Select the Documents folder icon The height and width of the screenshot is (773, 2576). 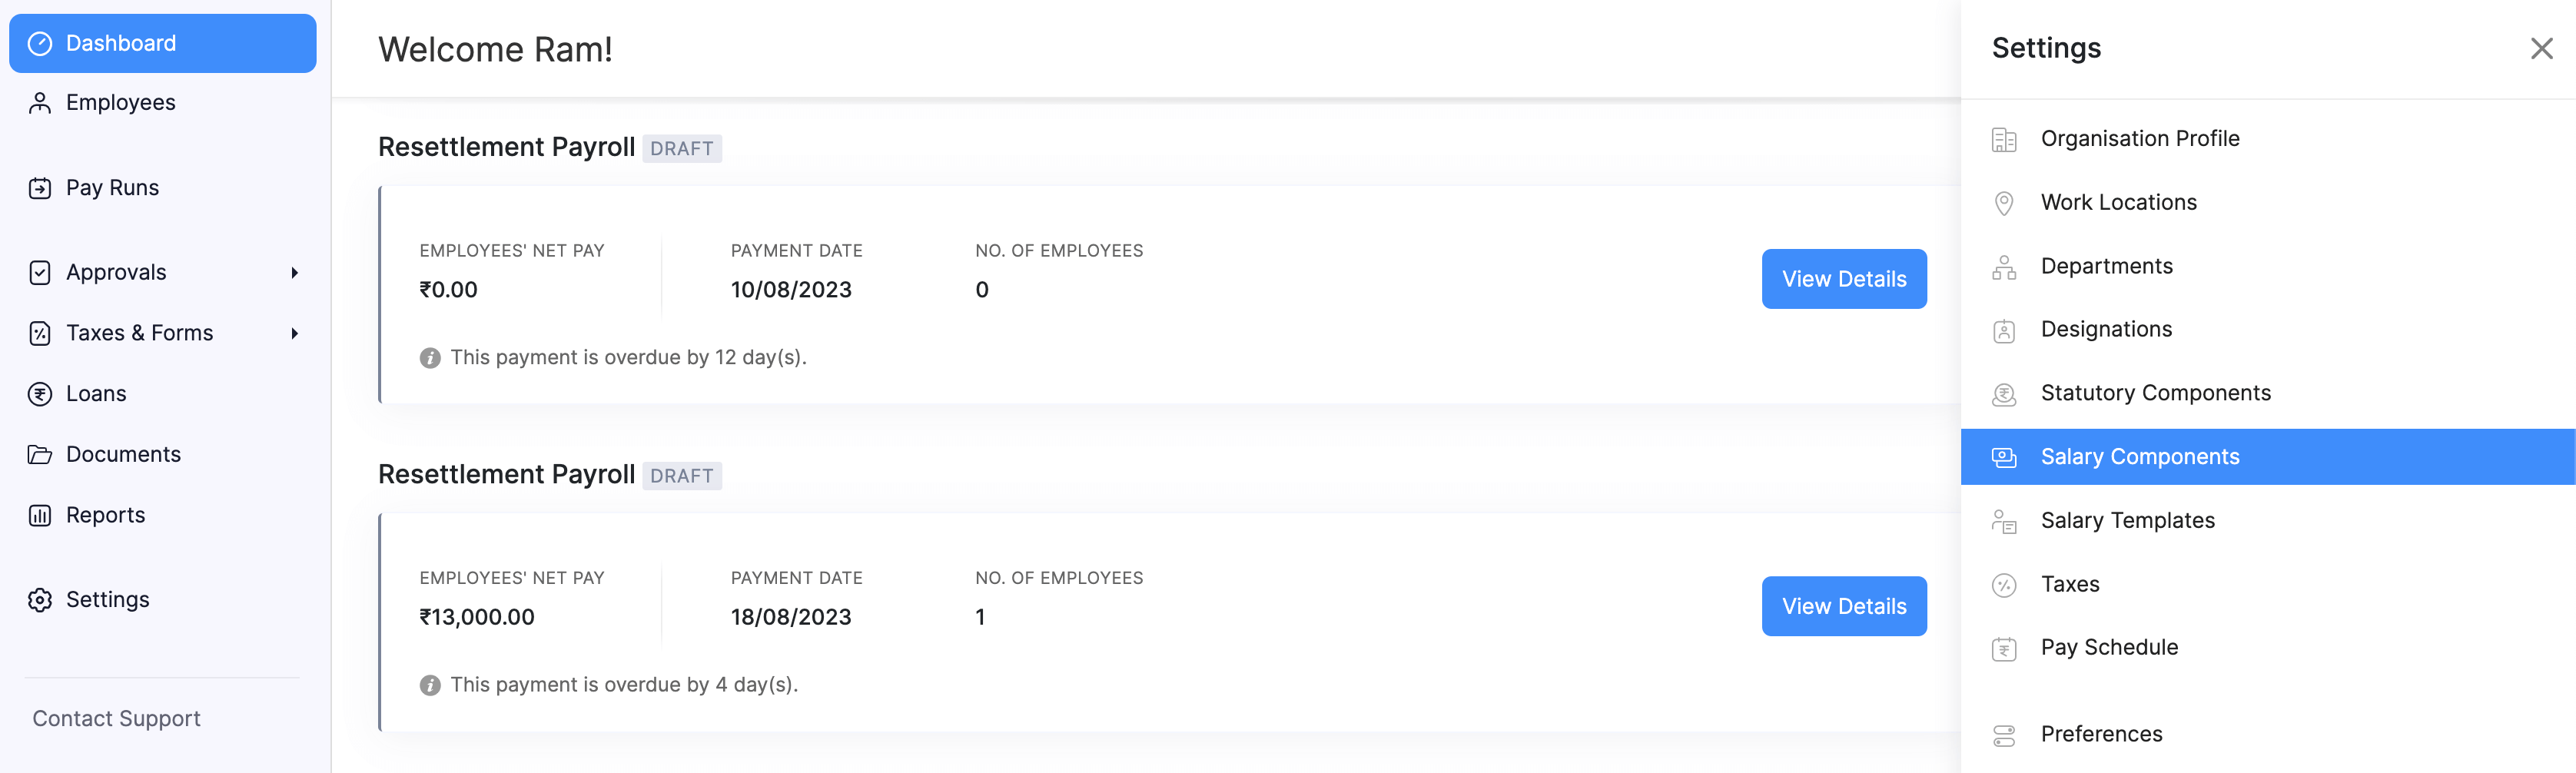(x=40, y=453)
